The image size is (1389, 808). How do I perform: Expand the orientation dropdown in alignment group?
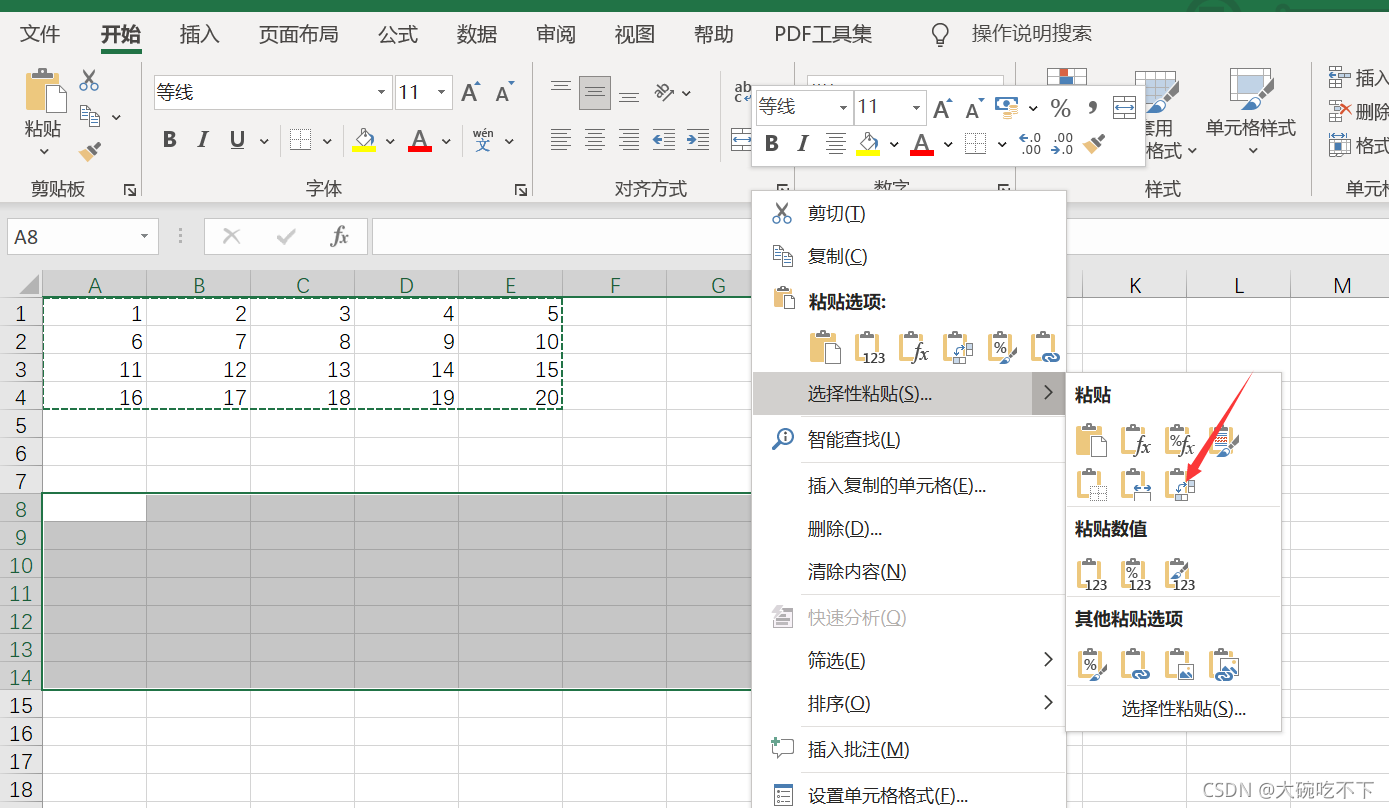pos(686,93)
